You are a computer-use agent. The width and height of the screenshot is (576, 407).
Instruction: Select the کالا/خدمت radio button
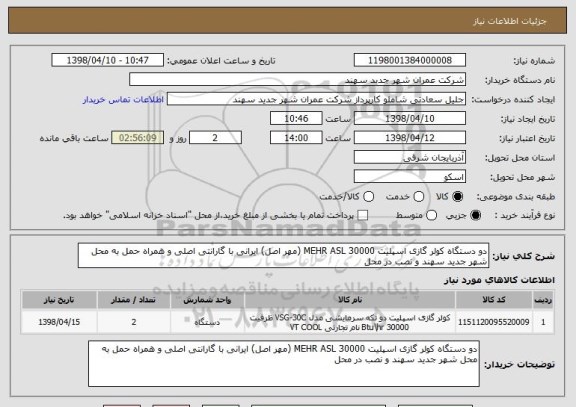[368, 197]
